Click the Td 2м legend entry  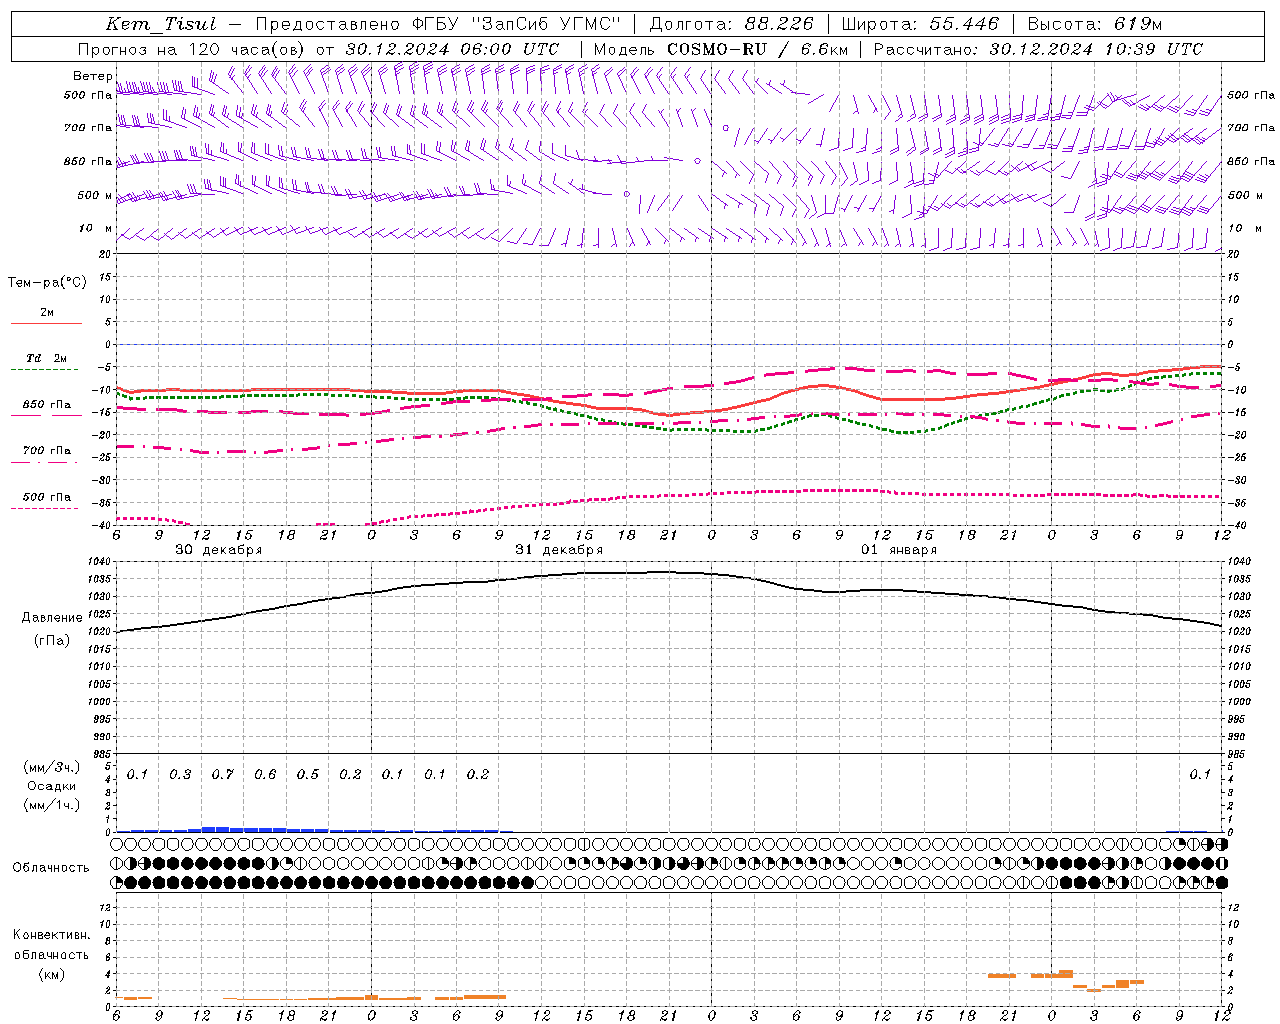(47, 358)
